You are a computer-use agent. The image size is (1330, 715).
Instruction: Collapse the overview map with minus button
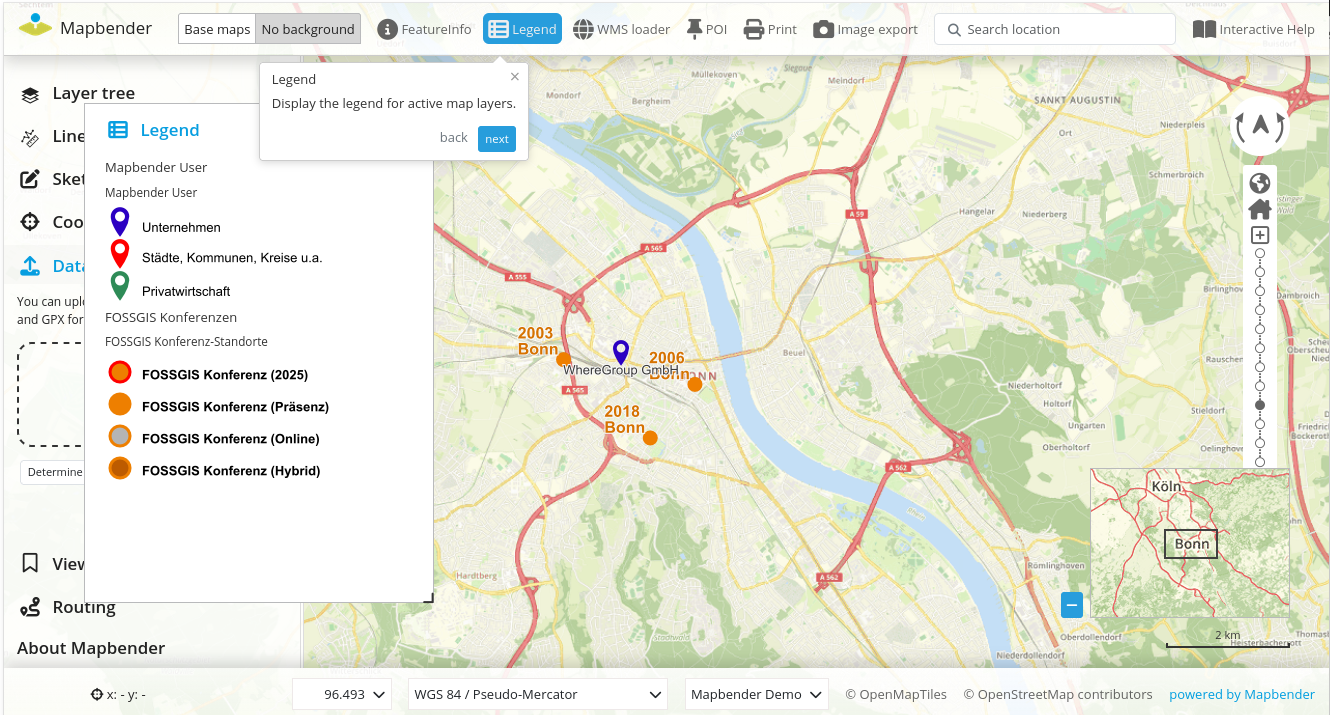tap(1072, 604)
